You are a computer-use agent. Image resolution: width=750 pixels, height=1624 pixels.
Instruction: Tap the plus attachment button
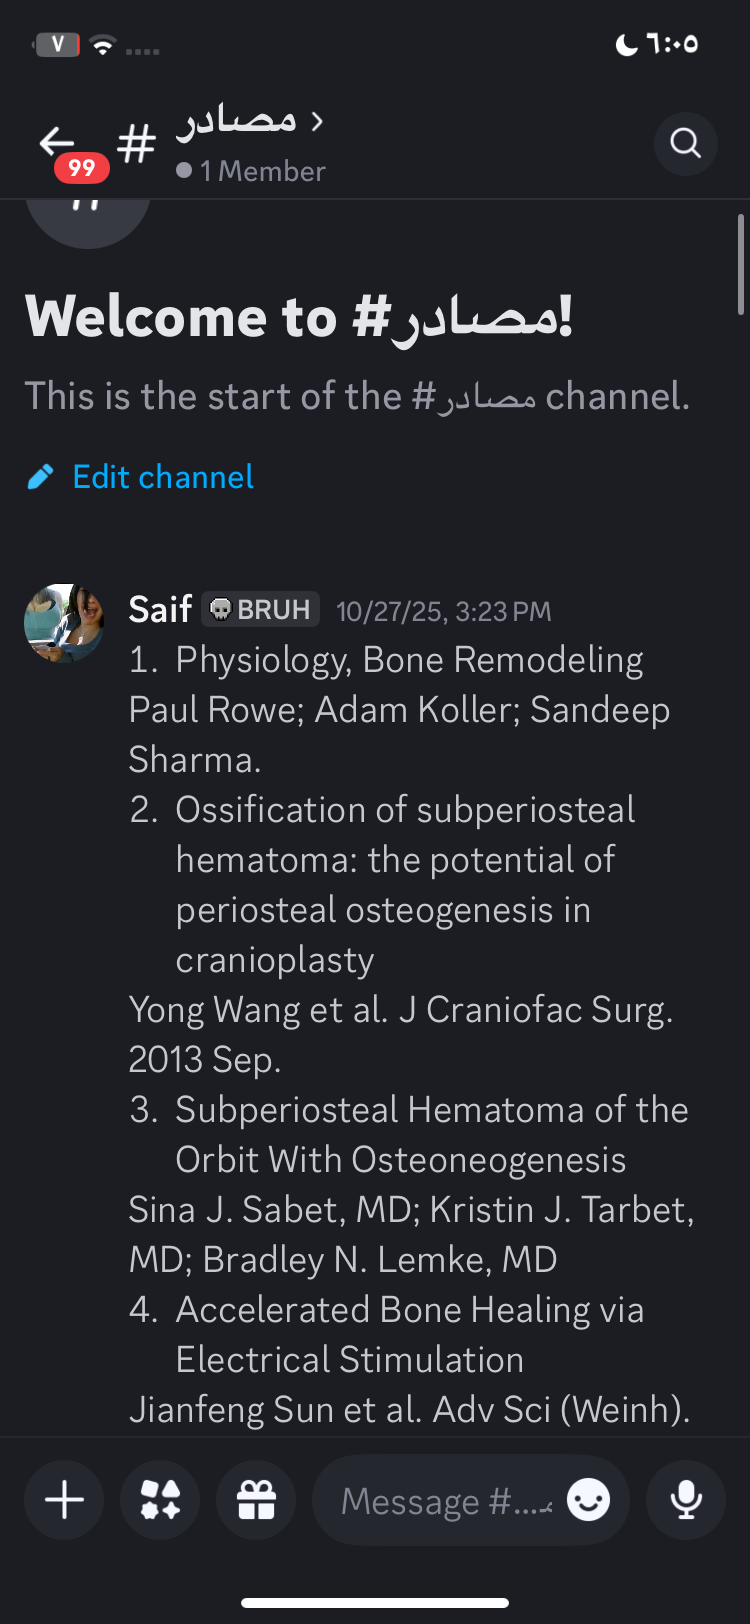[64, 1500]
